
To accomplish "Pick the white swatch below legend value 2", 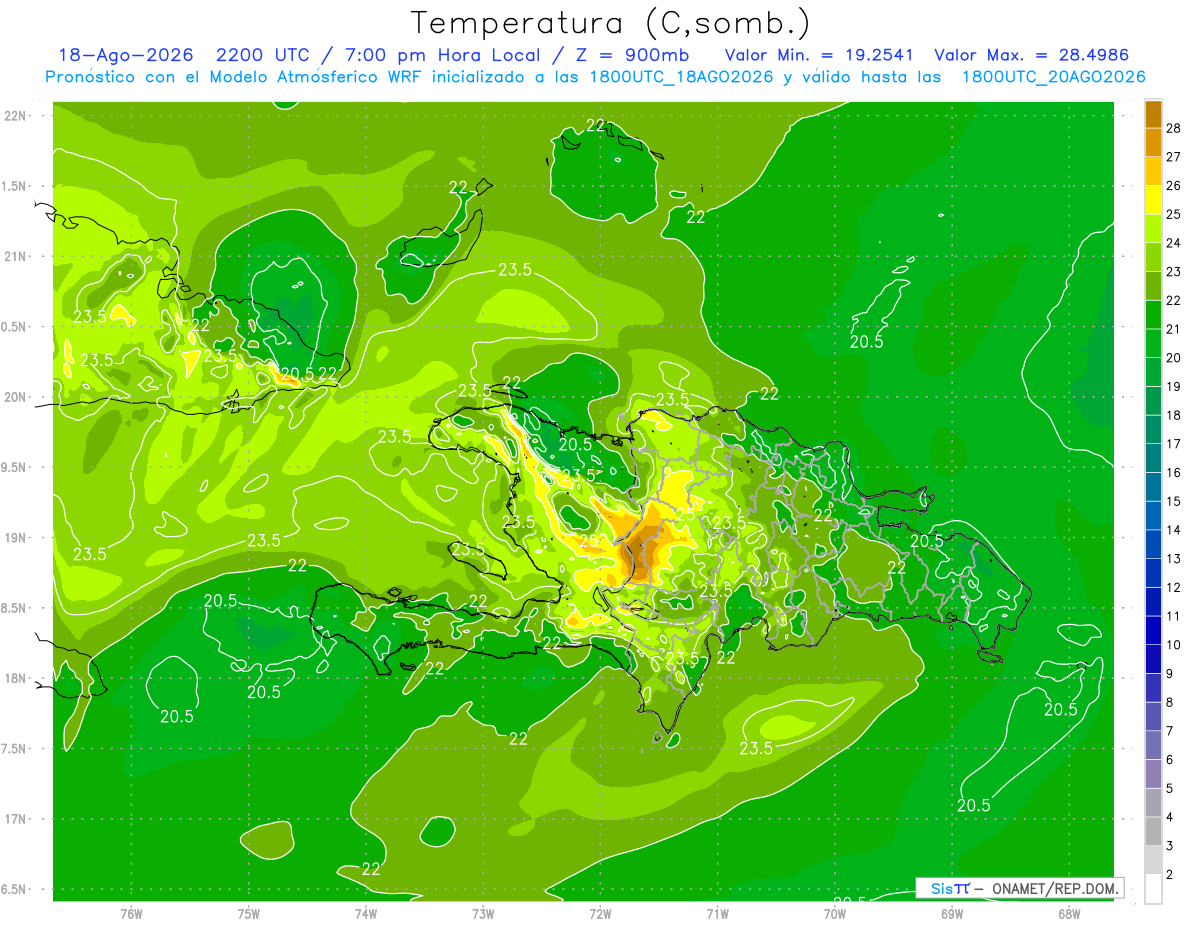I will (1153, 889).
